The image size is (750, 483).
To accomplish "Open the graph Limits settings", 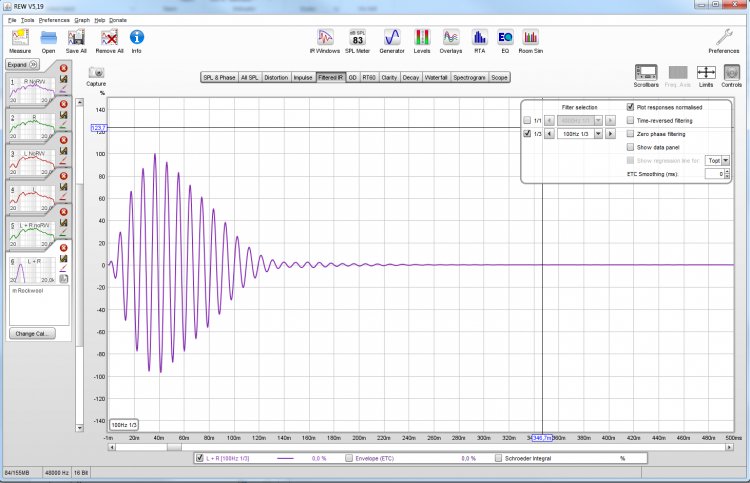I will pos(706,73).
